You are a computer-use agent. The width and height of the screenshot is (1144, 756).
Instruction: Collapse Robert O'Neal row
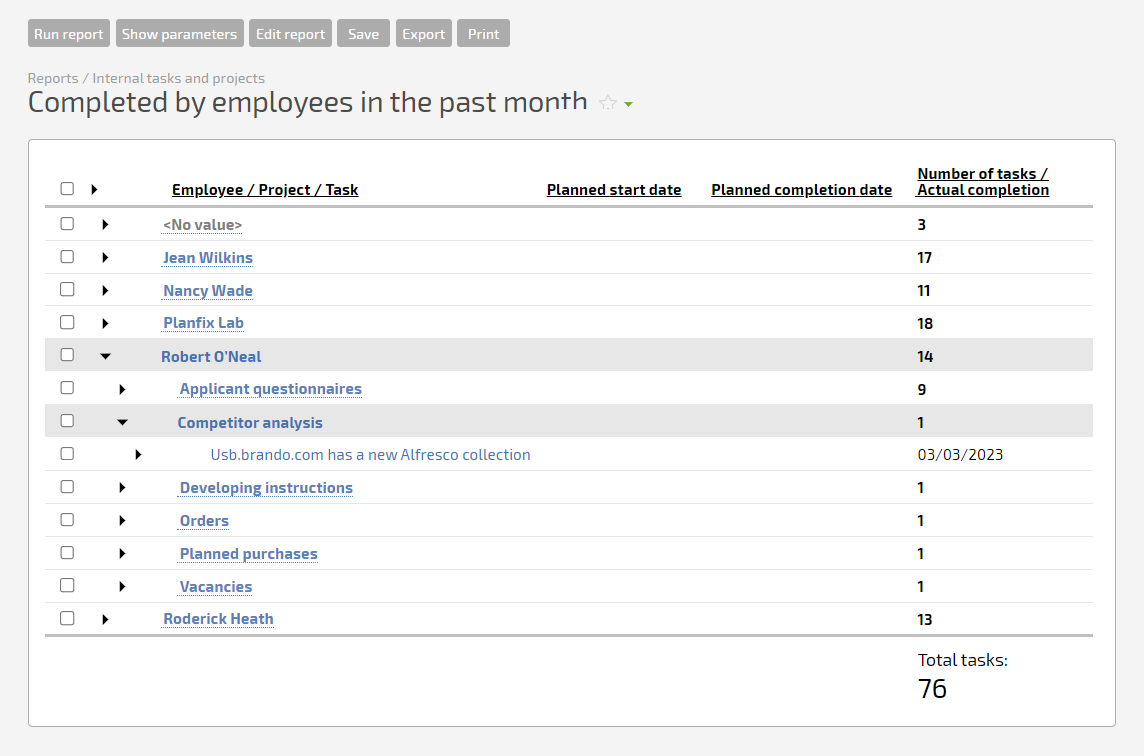click(x=105, y=356)
